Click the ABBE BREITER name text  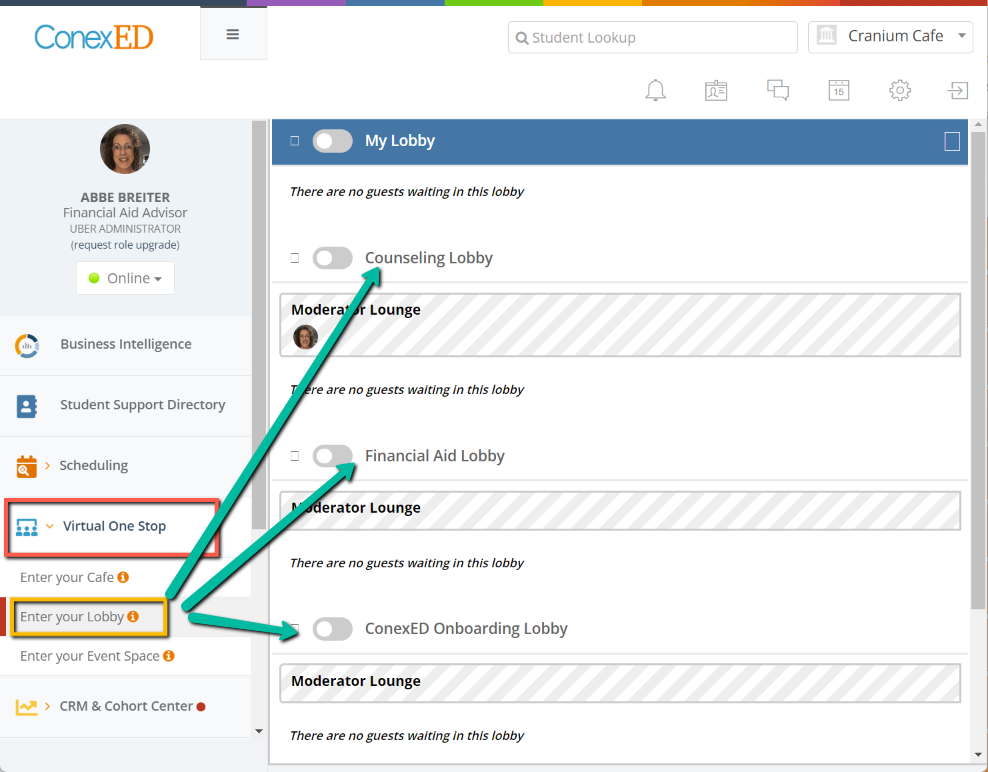click(x=125, y=197)
